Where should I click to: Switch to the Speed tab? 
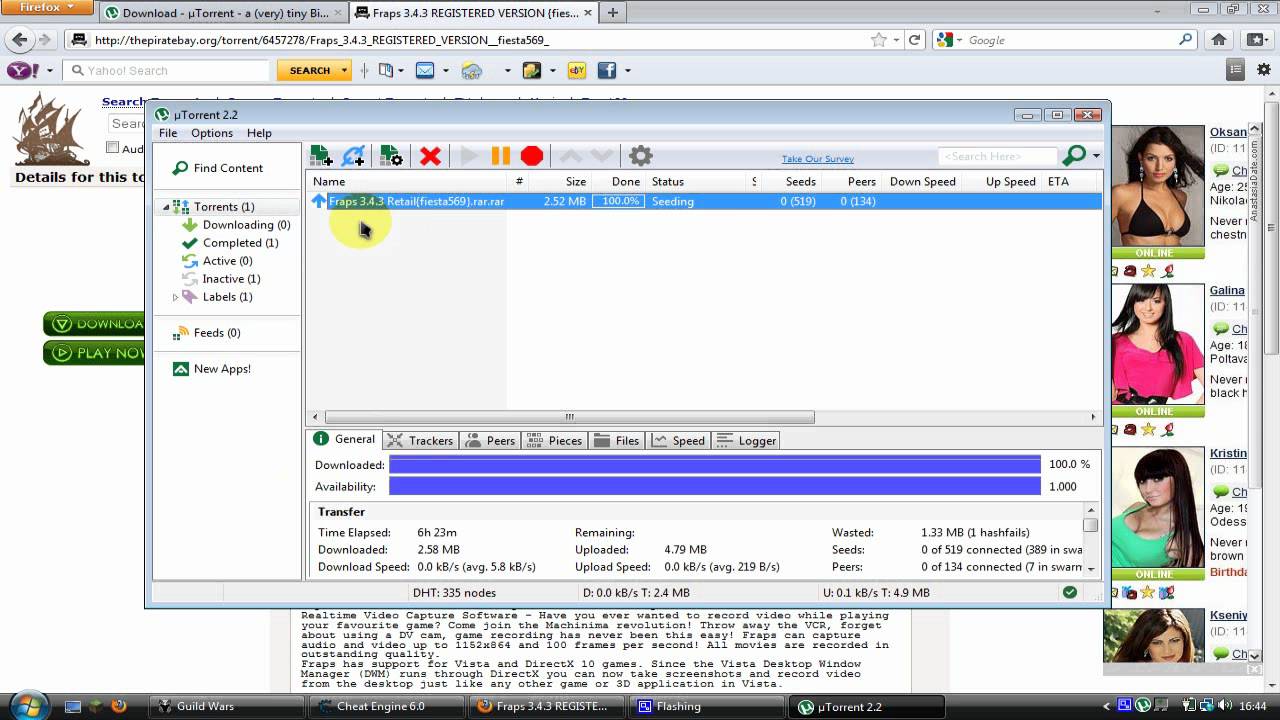tap(679, 440)
